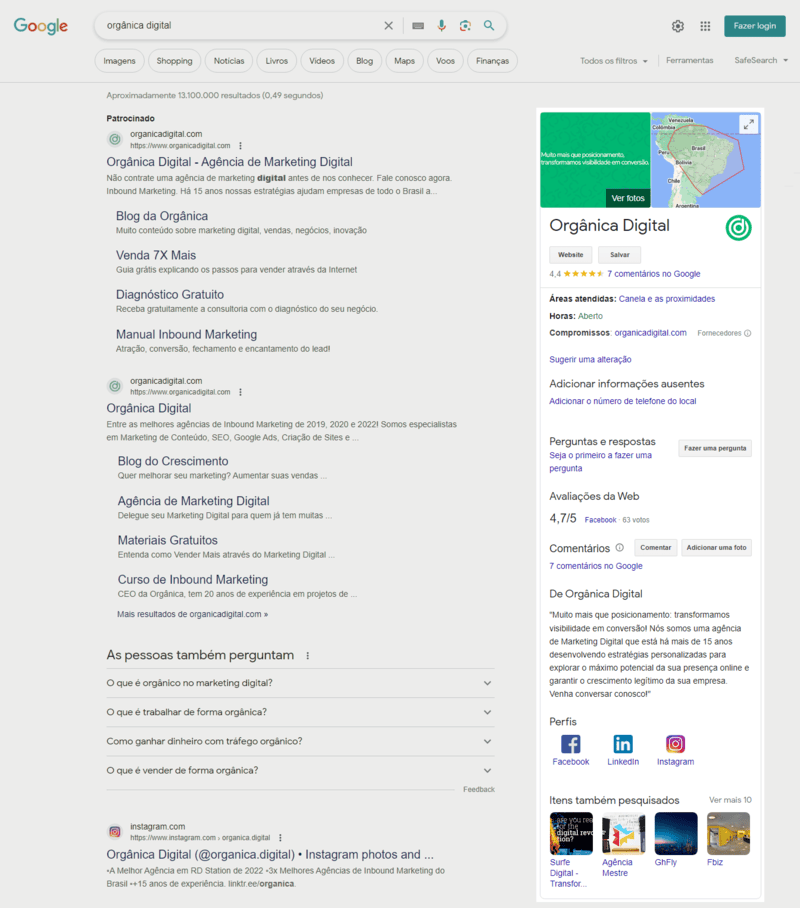The height and width of the screenshot is (908, 800).
Task: Open the LinkedIn icon under Perfis
Action: click(622, 744)
